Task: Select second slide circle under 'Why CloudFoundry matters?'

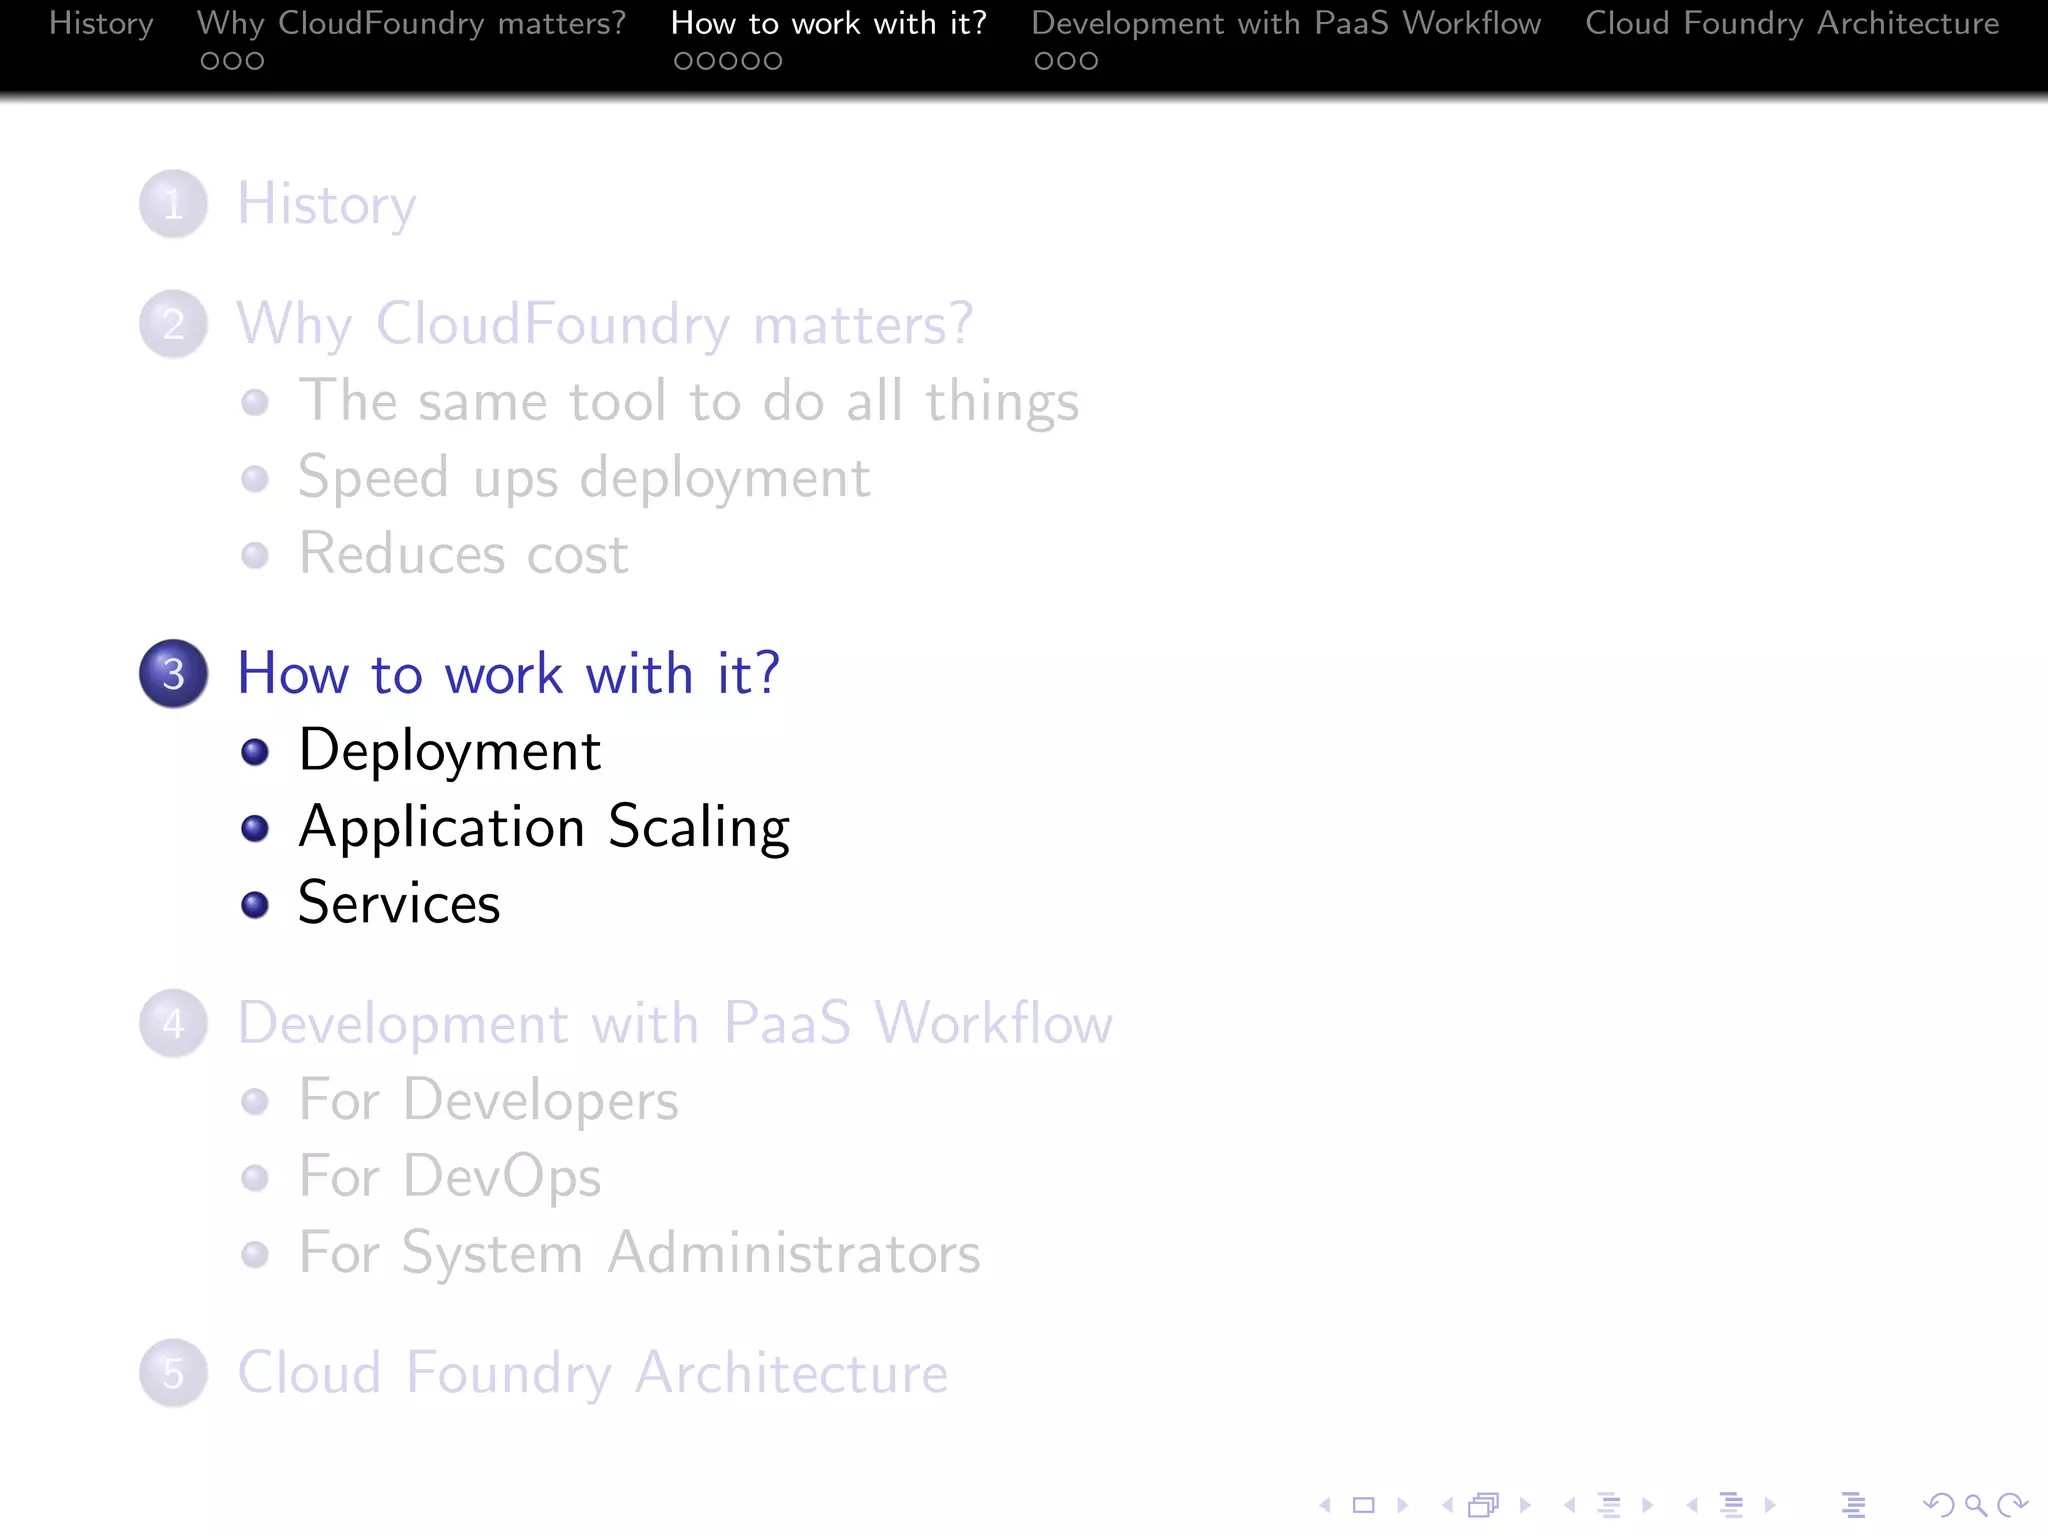Action: pyautogui.click(x=232, y=61)
